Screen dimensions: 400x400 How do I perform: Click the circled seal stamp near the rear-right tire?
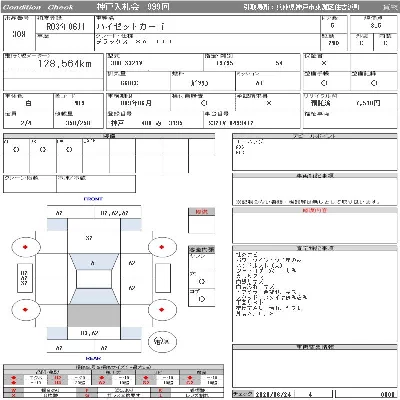click(x=162, y=341)
